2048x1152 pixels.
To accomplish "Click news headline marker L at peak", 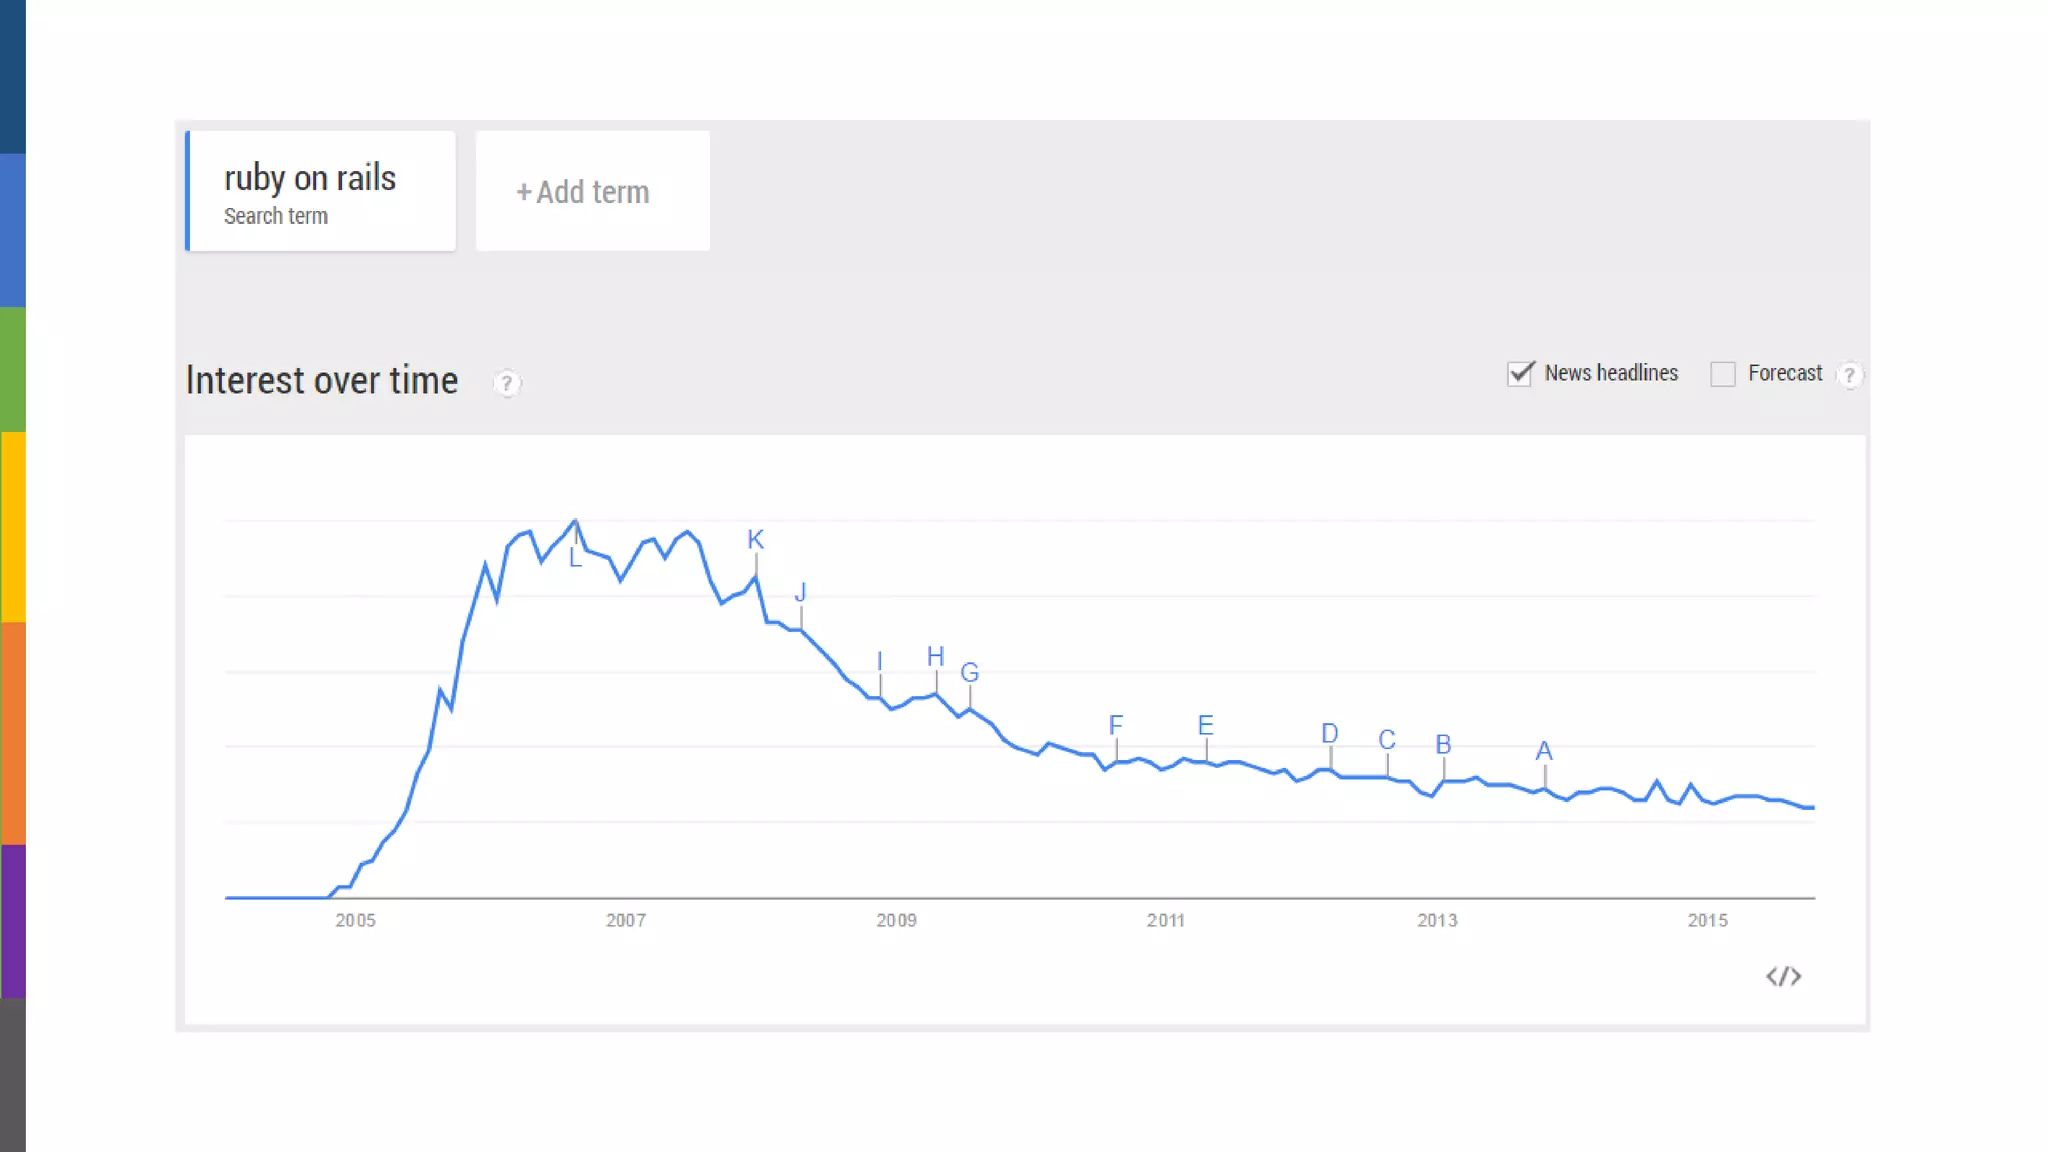I will 575,558.
